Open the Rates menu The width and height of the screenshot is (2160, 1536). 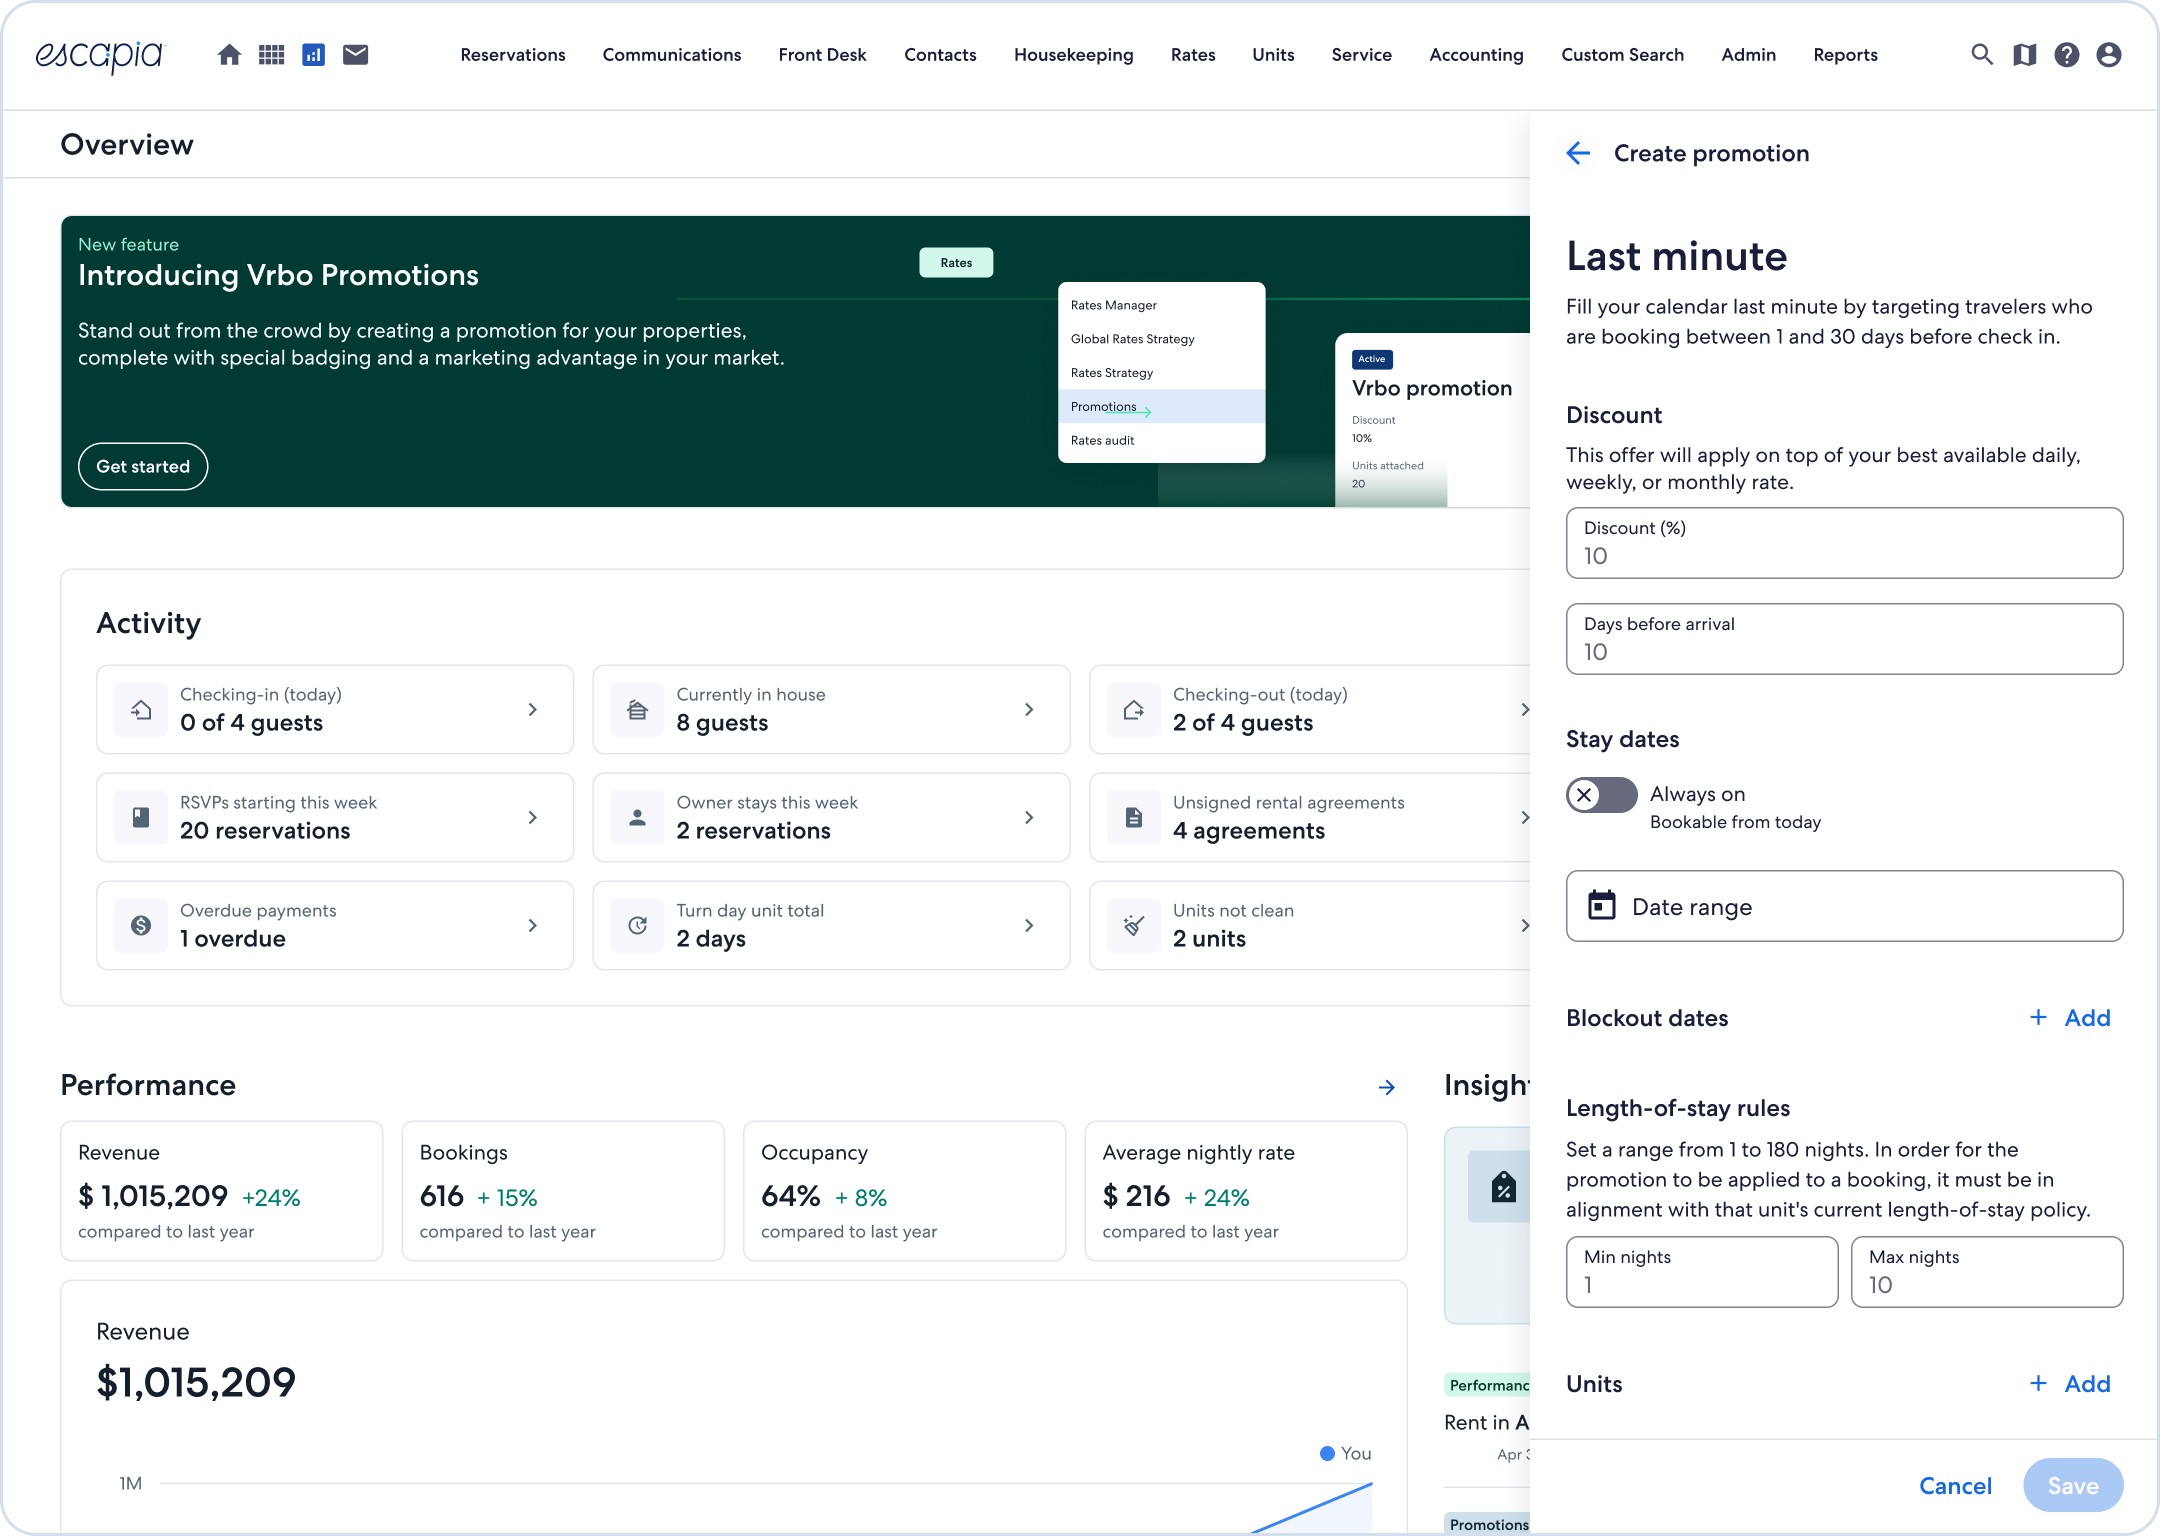(1193, 55)
